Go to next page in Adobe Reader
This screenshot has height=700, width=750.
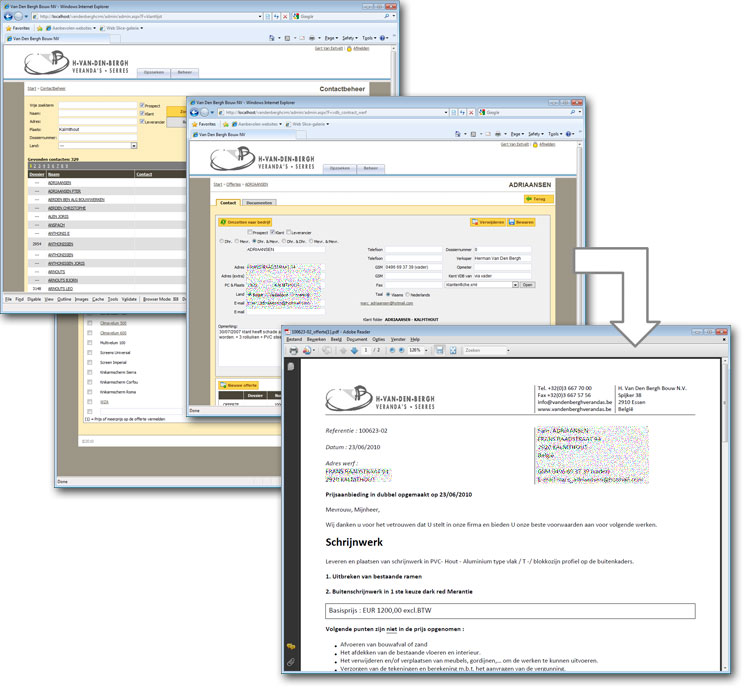point(354,351)
